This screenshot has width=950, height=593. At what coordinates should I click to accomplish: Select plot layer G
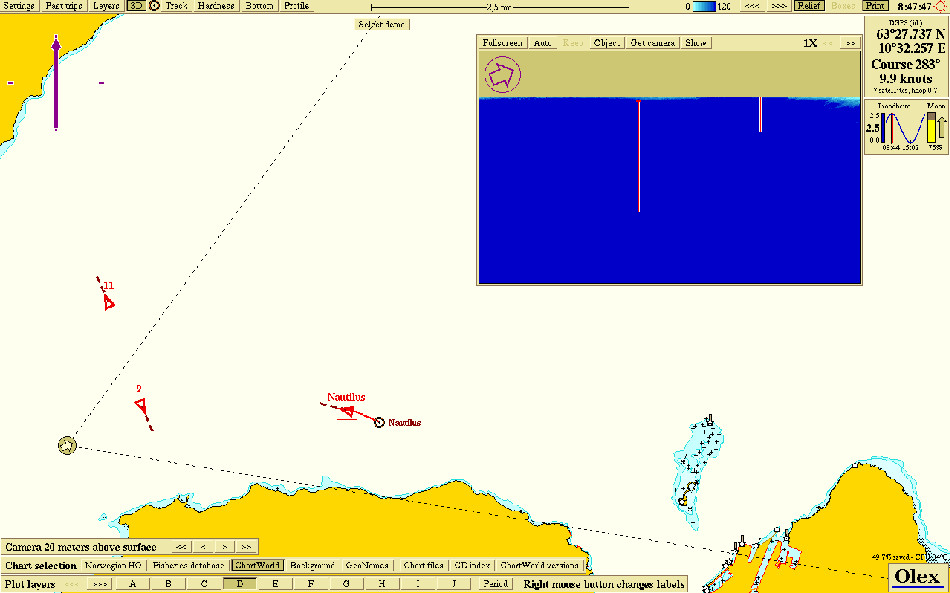[347, 585]
